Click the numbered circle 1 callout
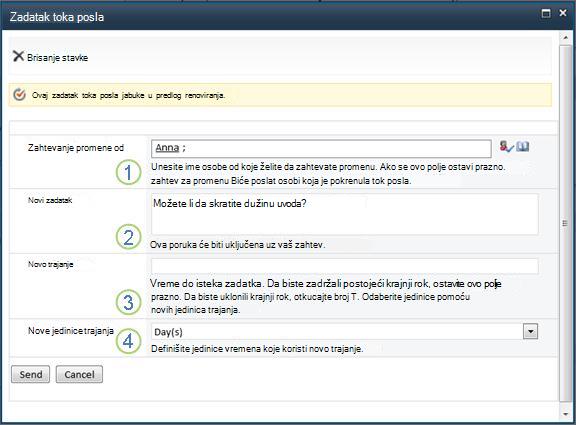The height and width of the screenshot is (425, 576). pyautogui.click(x=128, y=173)
